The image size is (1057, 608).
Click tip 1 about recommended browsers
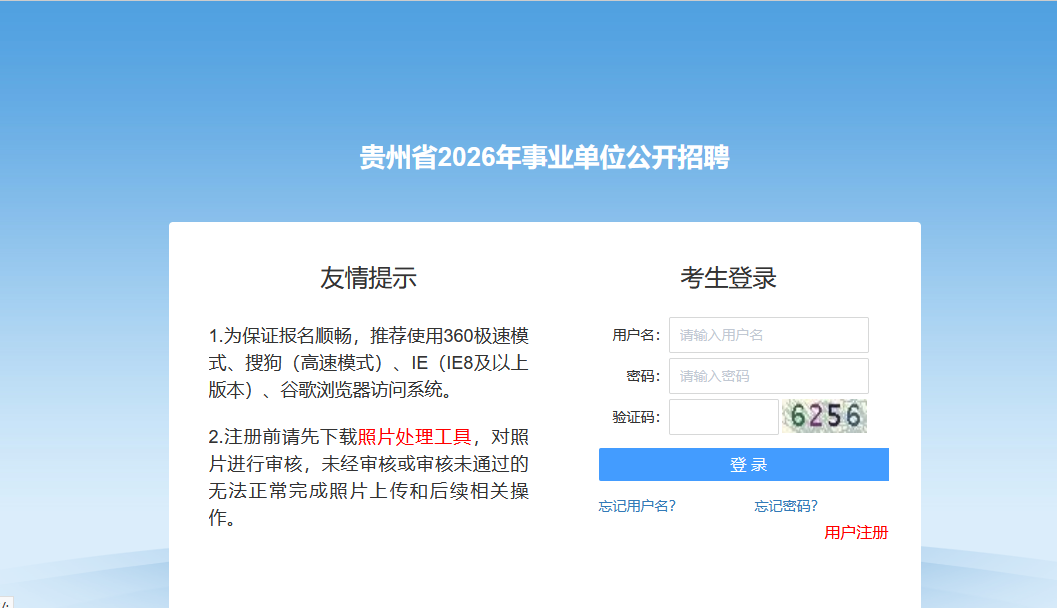(368, 363)
